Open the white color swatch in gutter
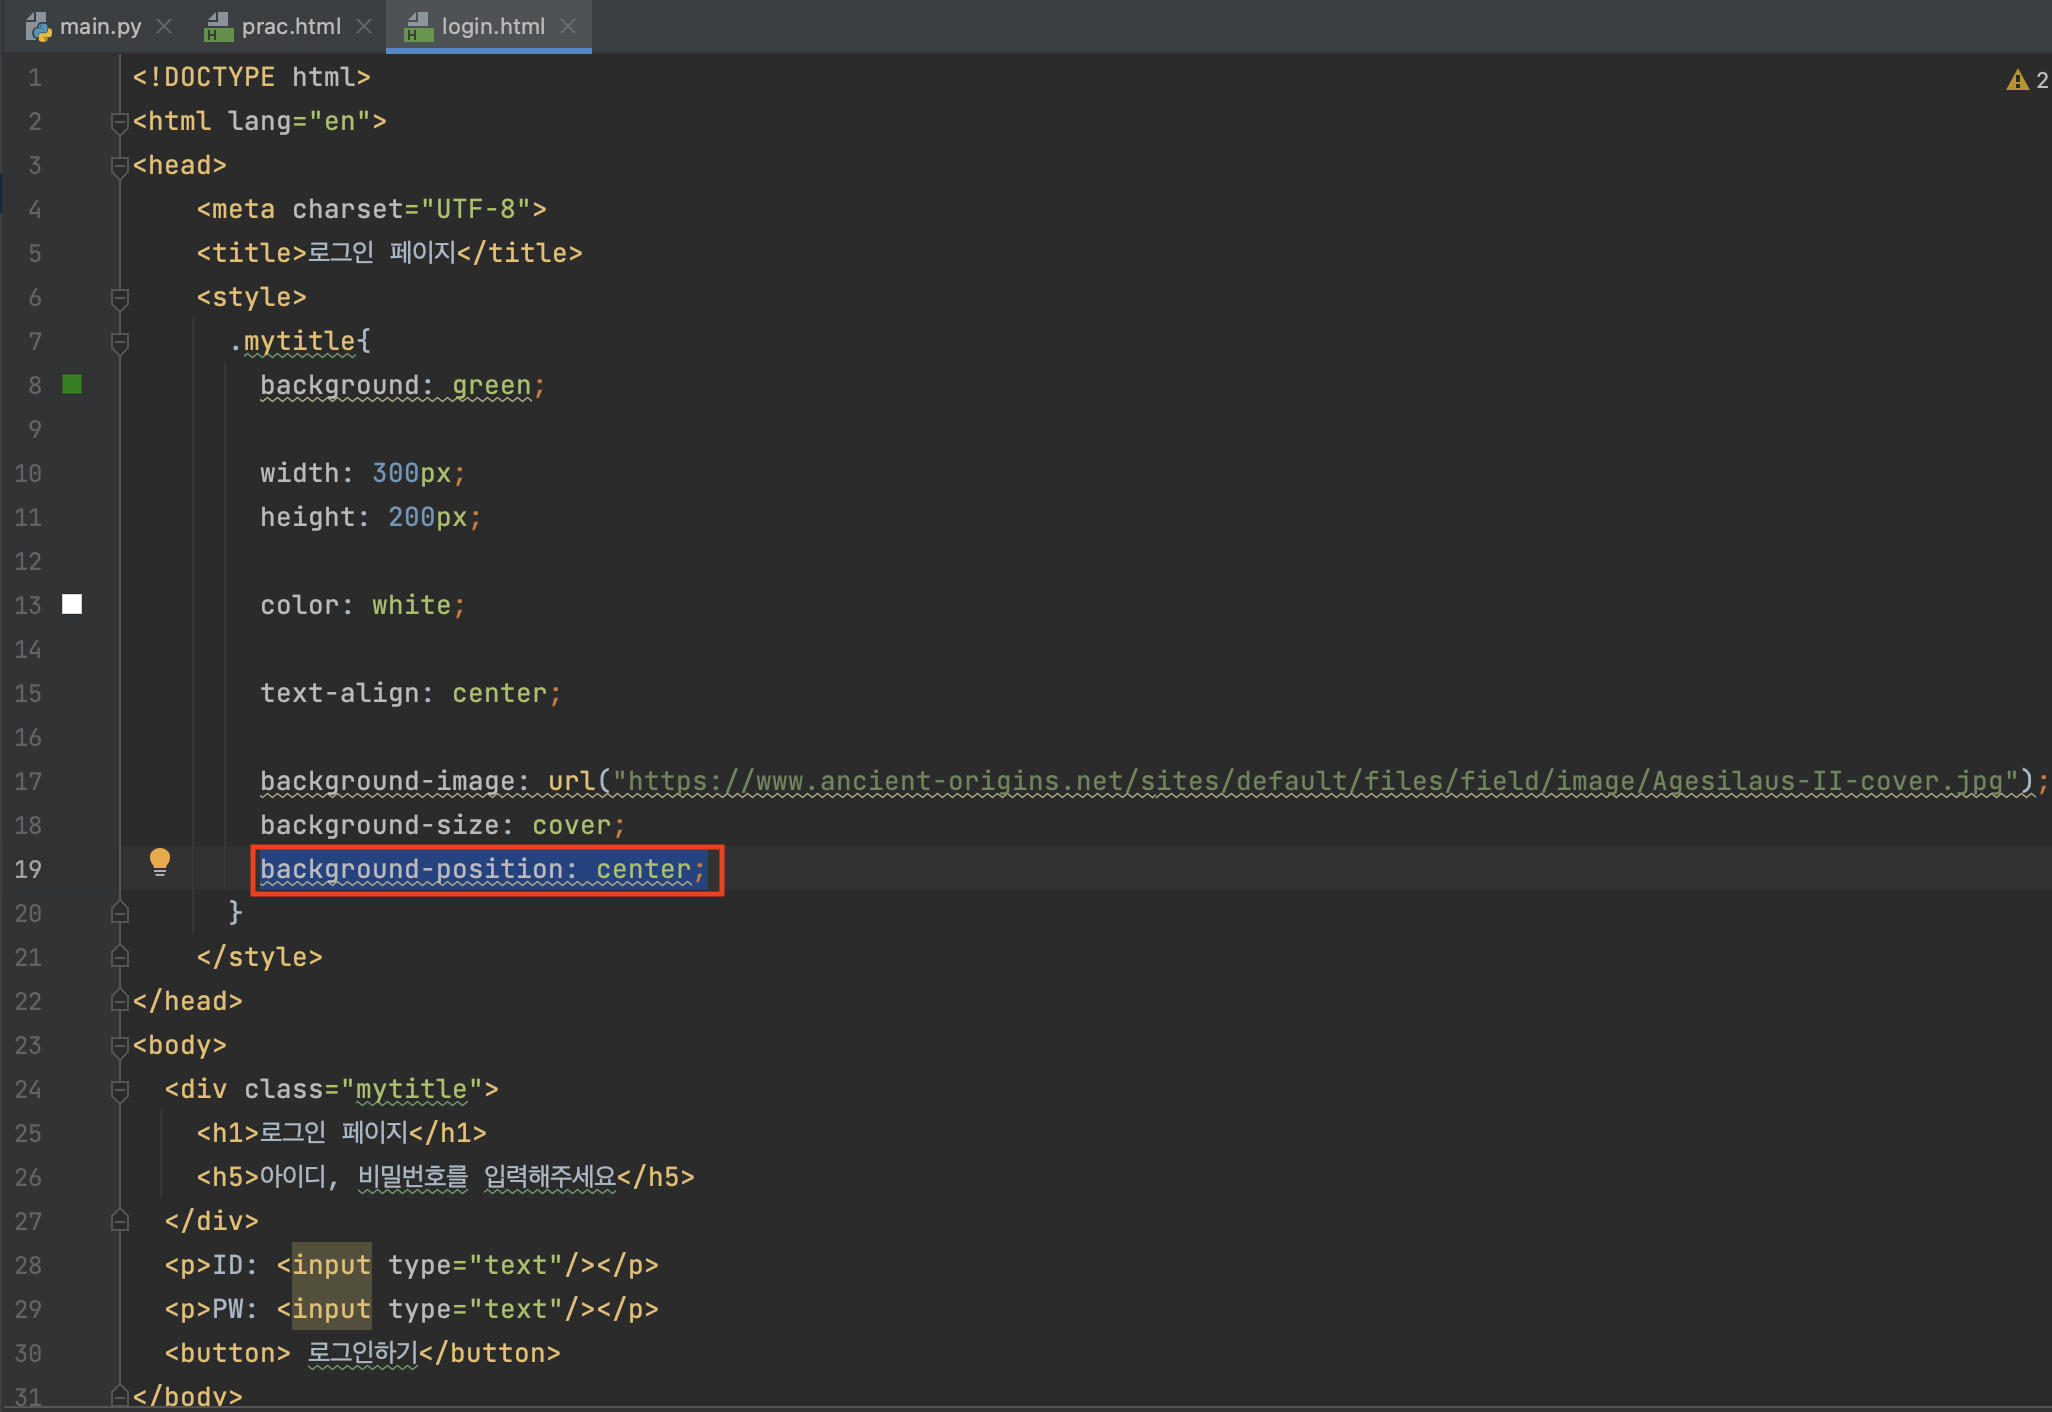The width and height of the screenshot is (2052, 1412). click(x=72, y=604)
